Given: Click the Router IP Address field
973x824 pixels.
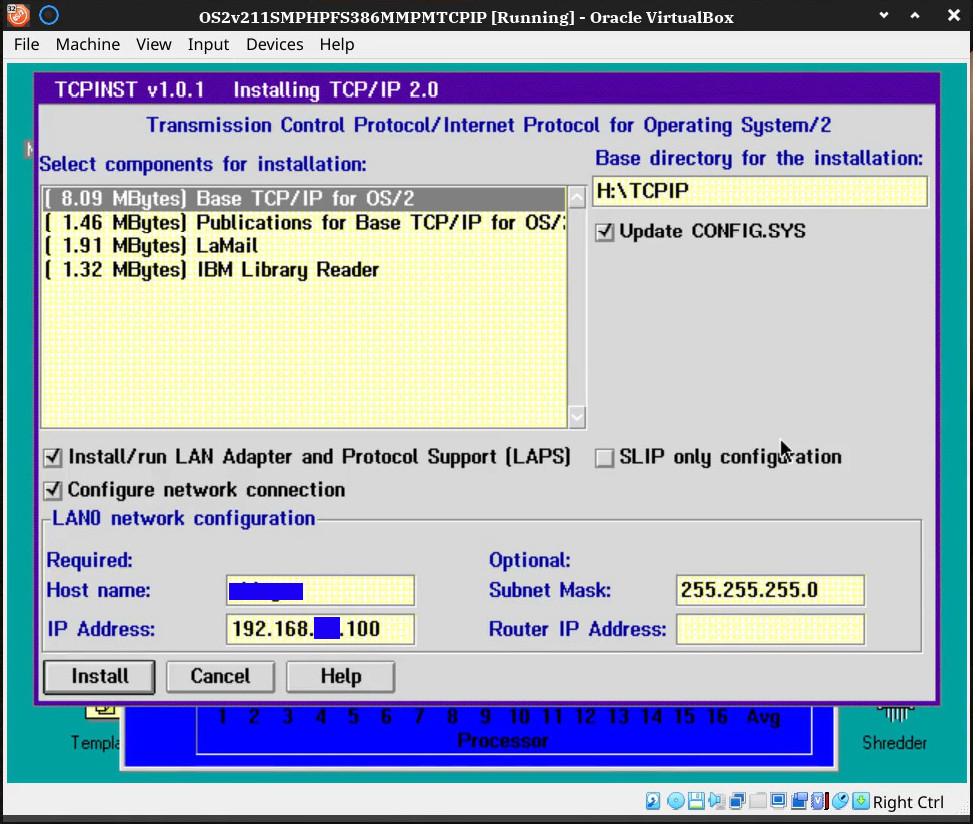Looking at the screenshot, I should point(770,629).
